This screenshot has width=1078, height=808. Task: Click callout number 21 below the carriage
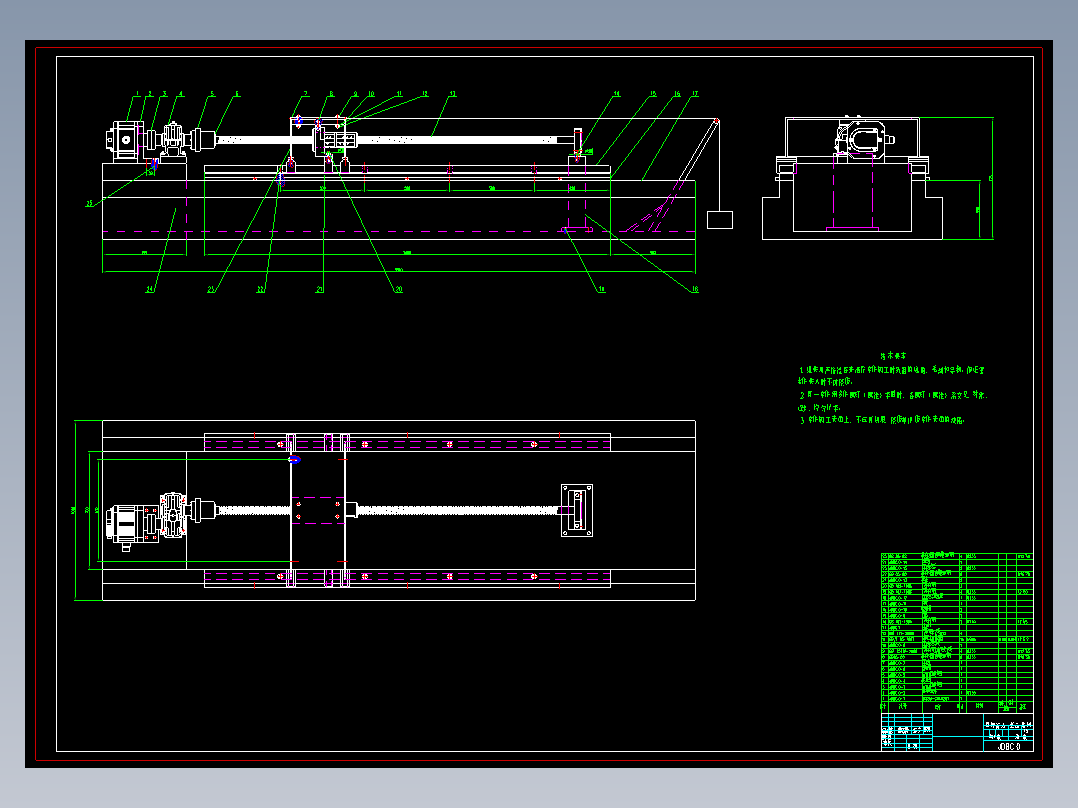click(x=320, y=290)
